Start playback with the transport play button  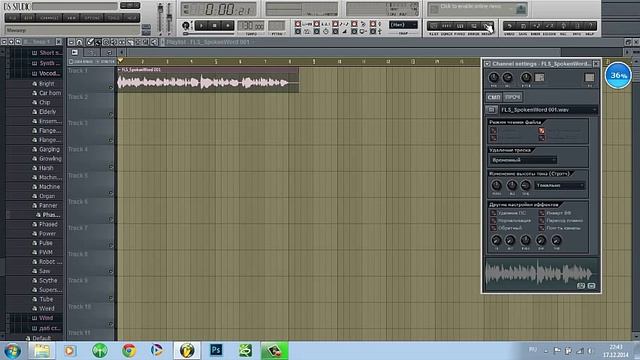[x=201, y=26]
